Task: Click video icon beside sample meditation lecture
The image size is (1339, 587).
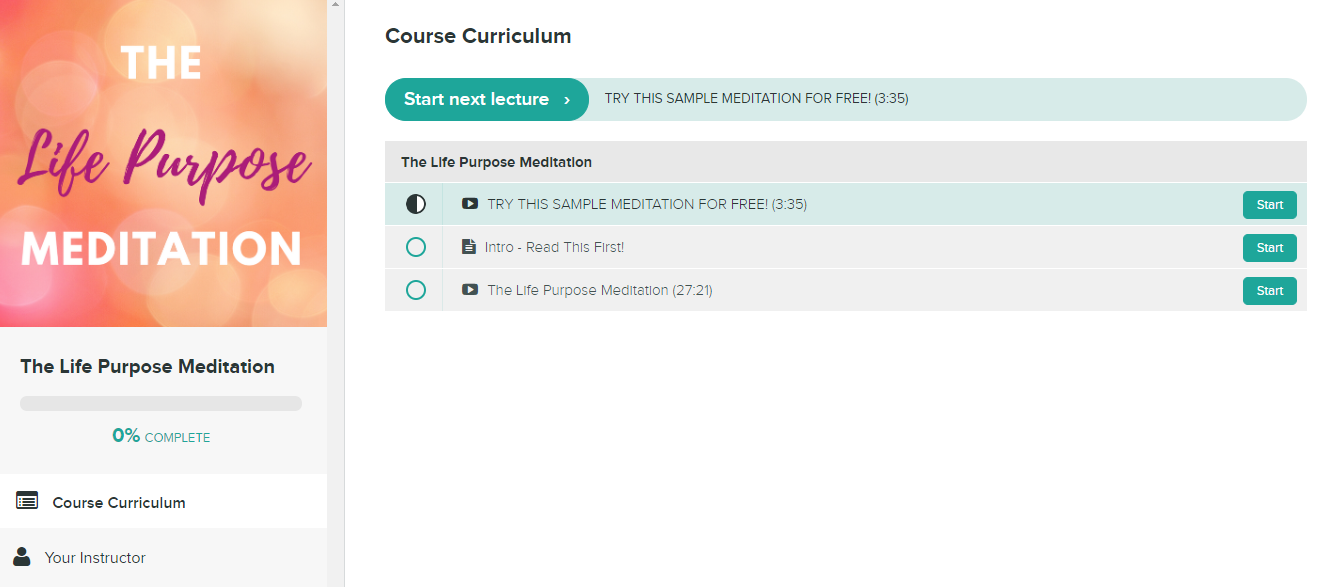Action: click(470, 204)
